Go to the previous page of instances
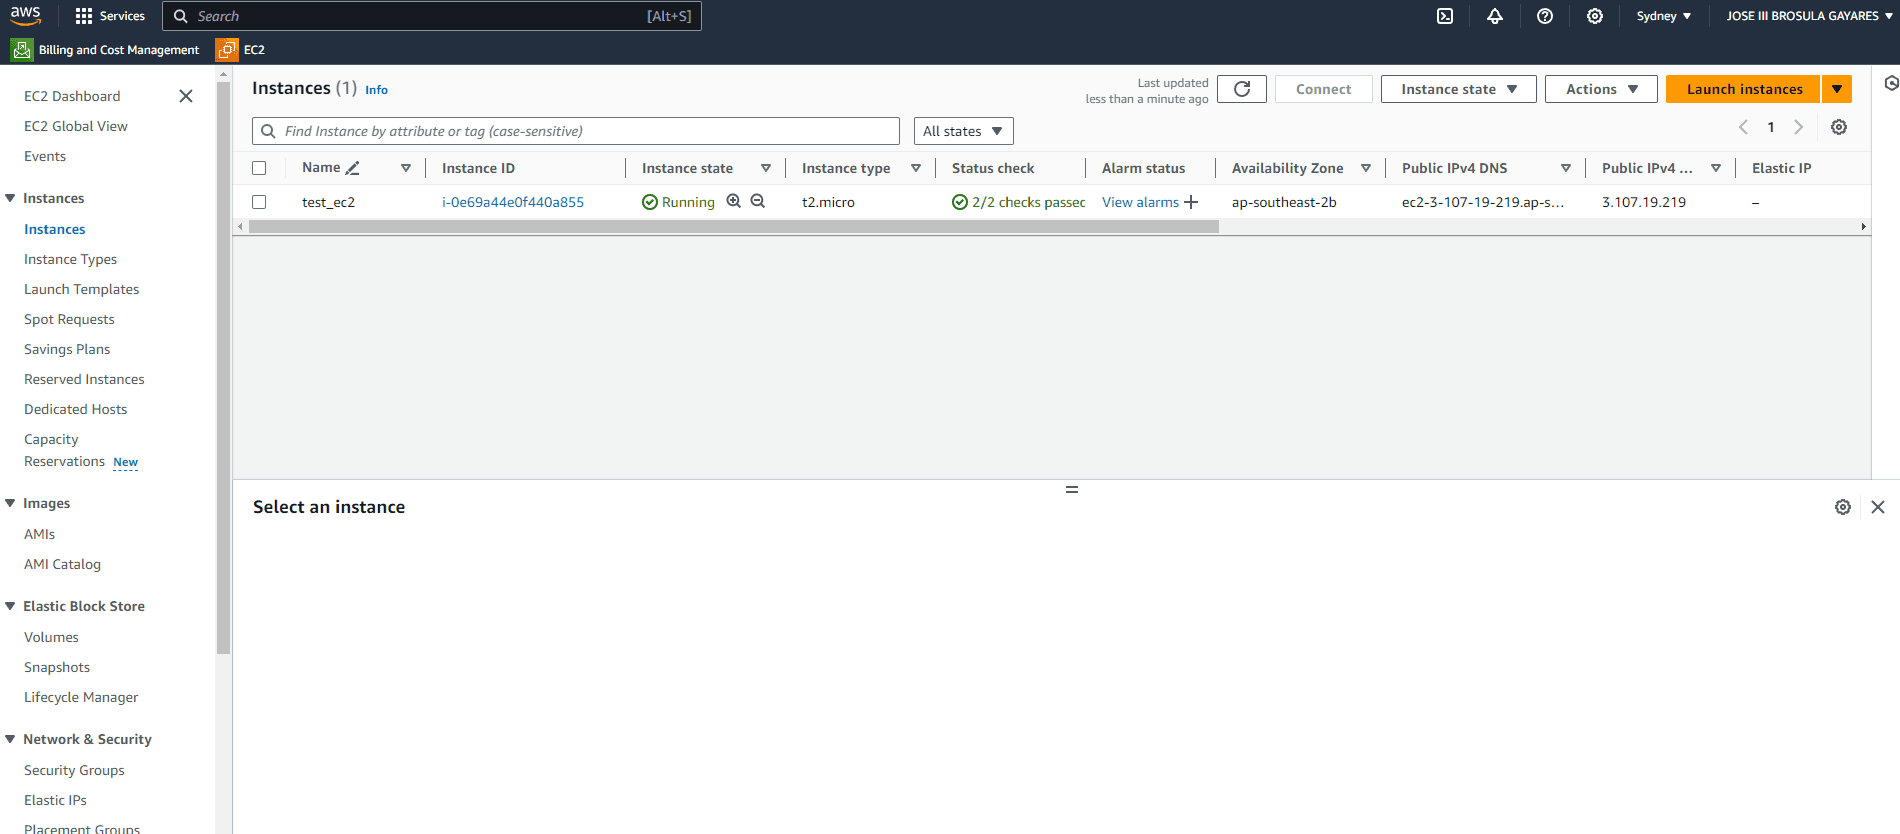The height and width of the screenshot is (834, 1900). [1743, 127]
